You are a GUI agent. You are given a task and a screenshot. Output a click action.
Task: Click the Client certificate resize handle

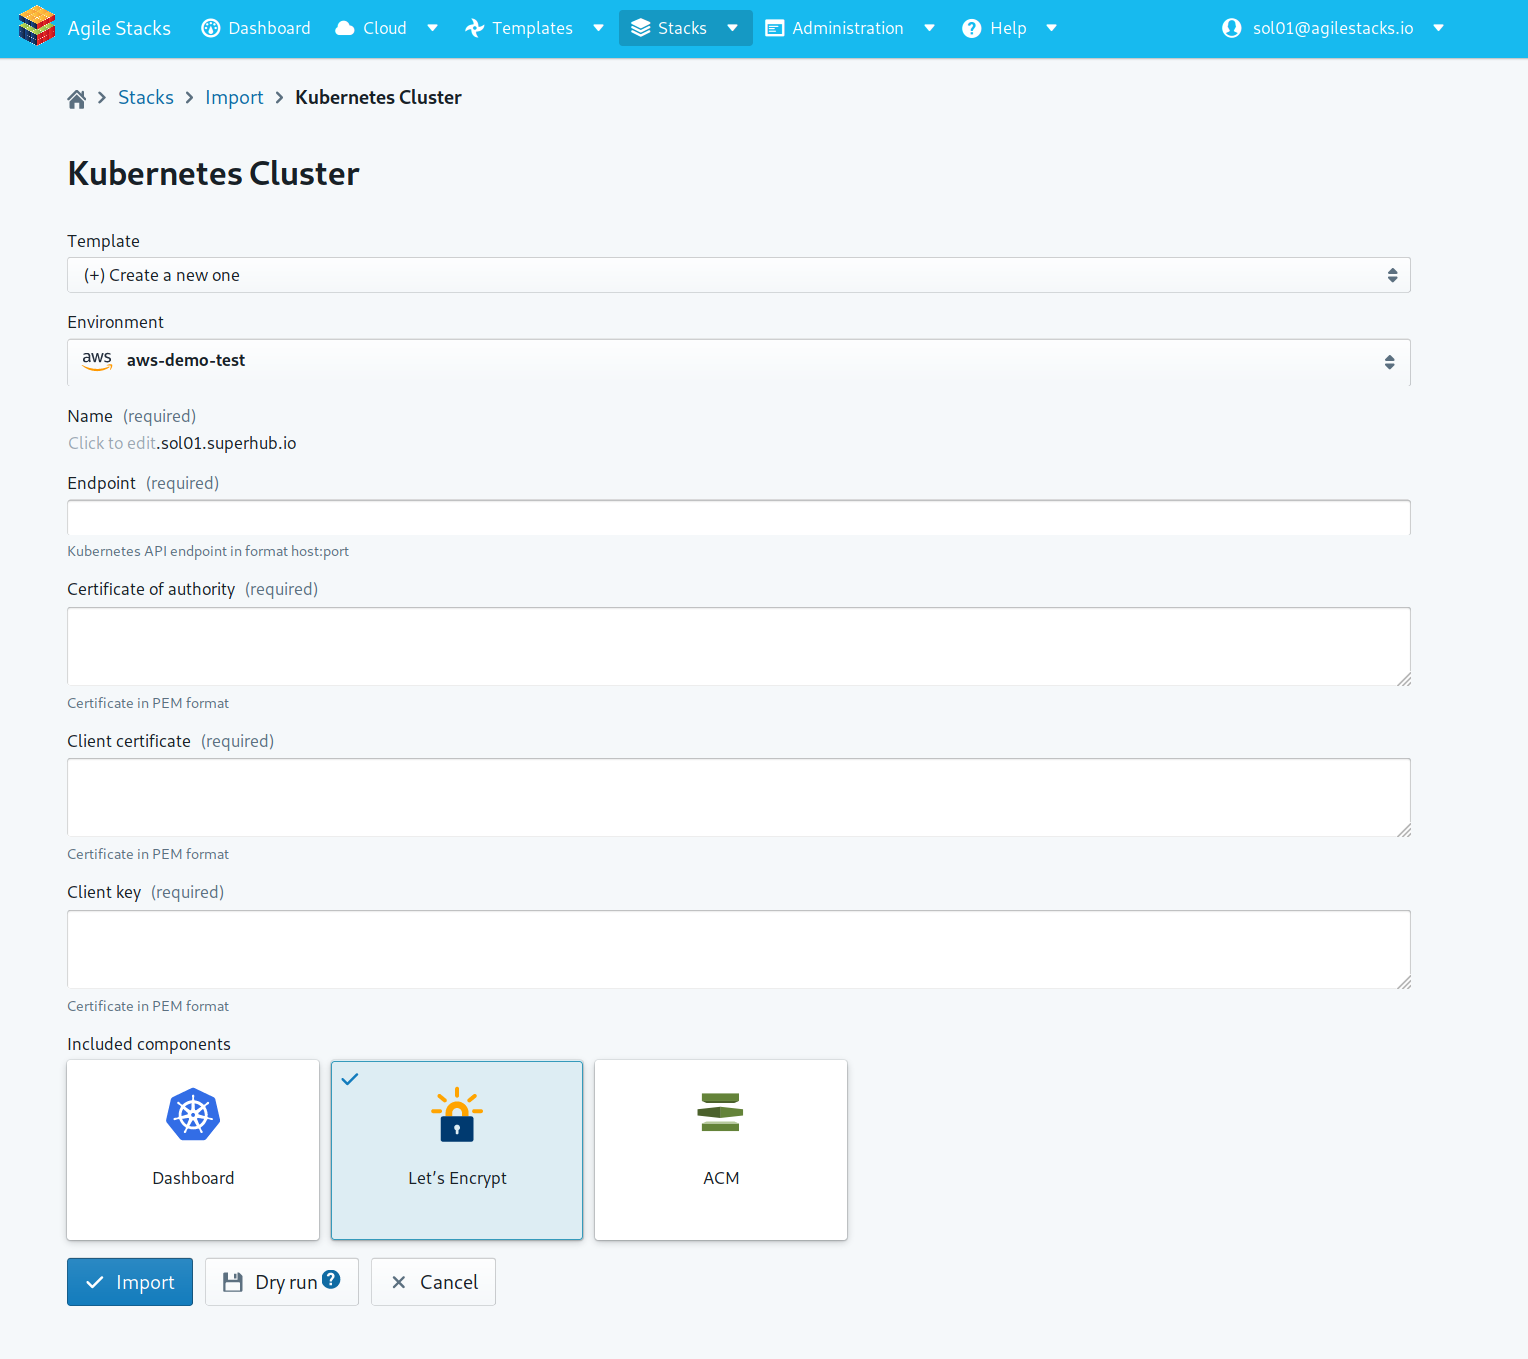[1404, 830]
